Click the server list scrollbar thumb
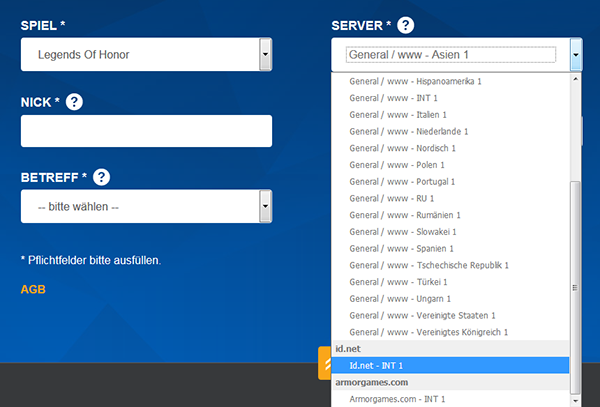The height and width of the screenshot is (407, 600). (575, 288)
